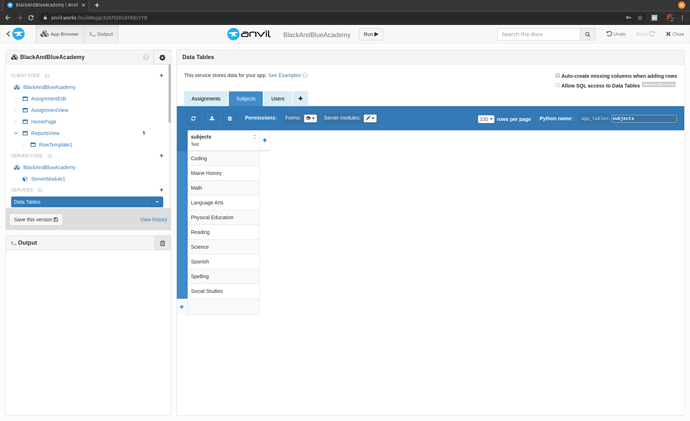
Task: Add a new client code item
Action: (x=161, y=75)
